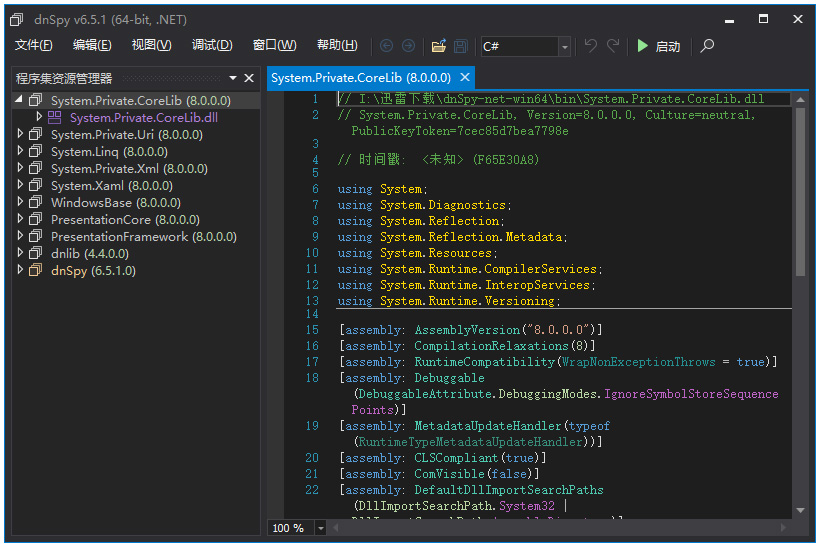Select PresentationFramework (8.0.0.0) in tree
This screenshot has width=820, height=546.
[x=143, y=236]
